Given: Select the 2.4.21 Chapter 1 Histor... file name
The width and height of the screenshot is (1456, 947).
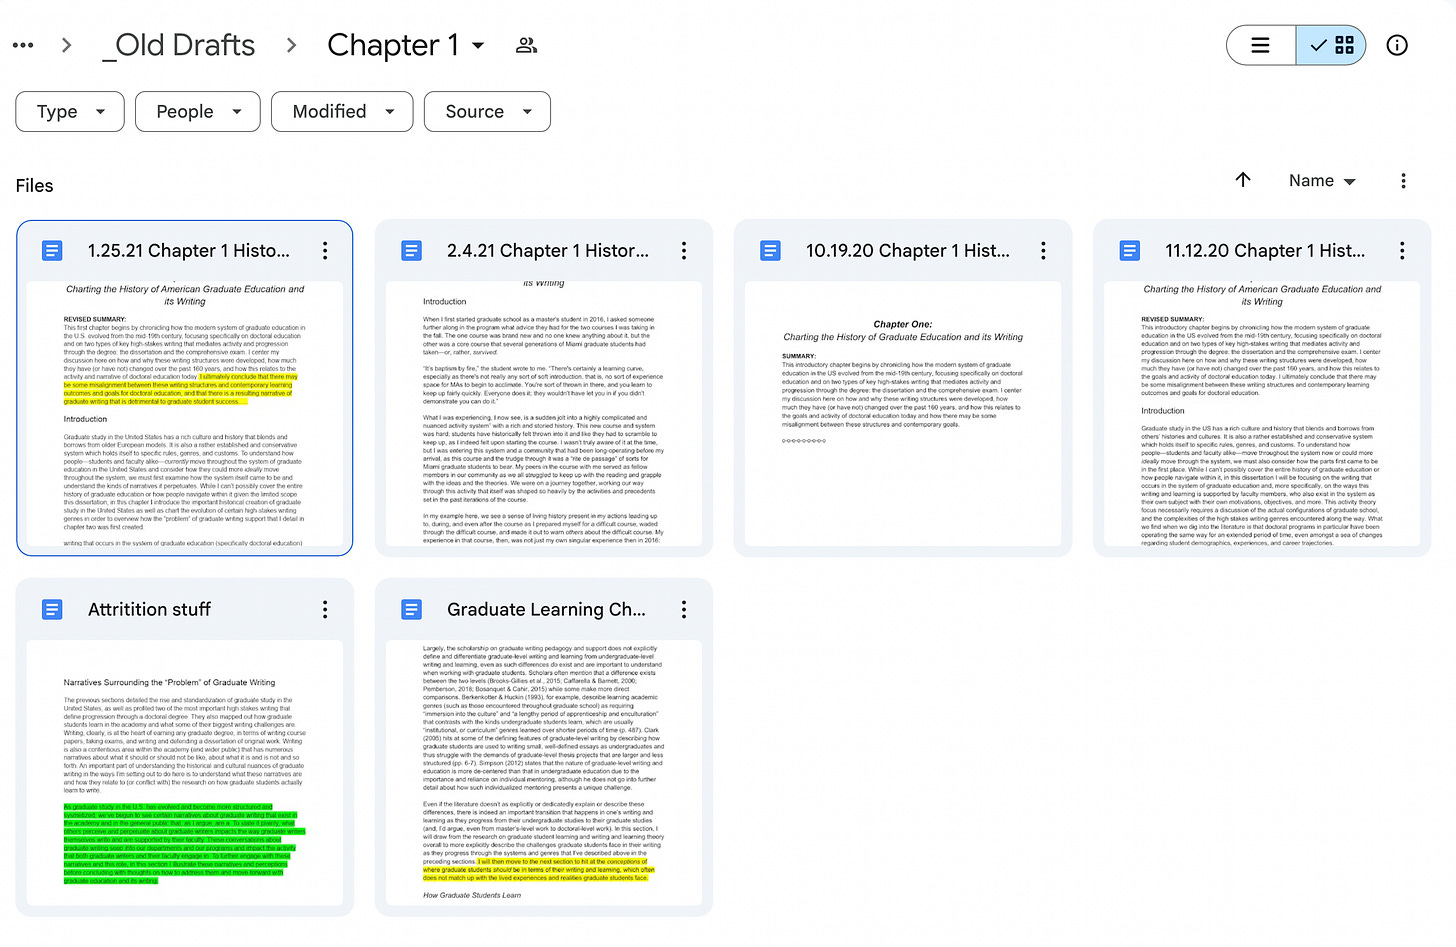Looking at the screenshot, I should (548, 251).
